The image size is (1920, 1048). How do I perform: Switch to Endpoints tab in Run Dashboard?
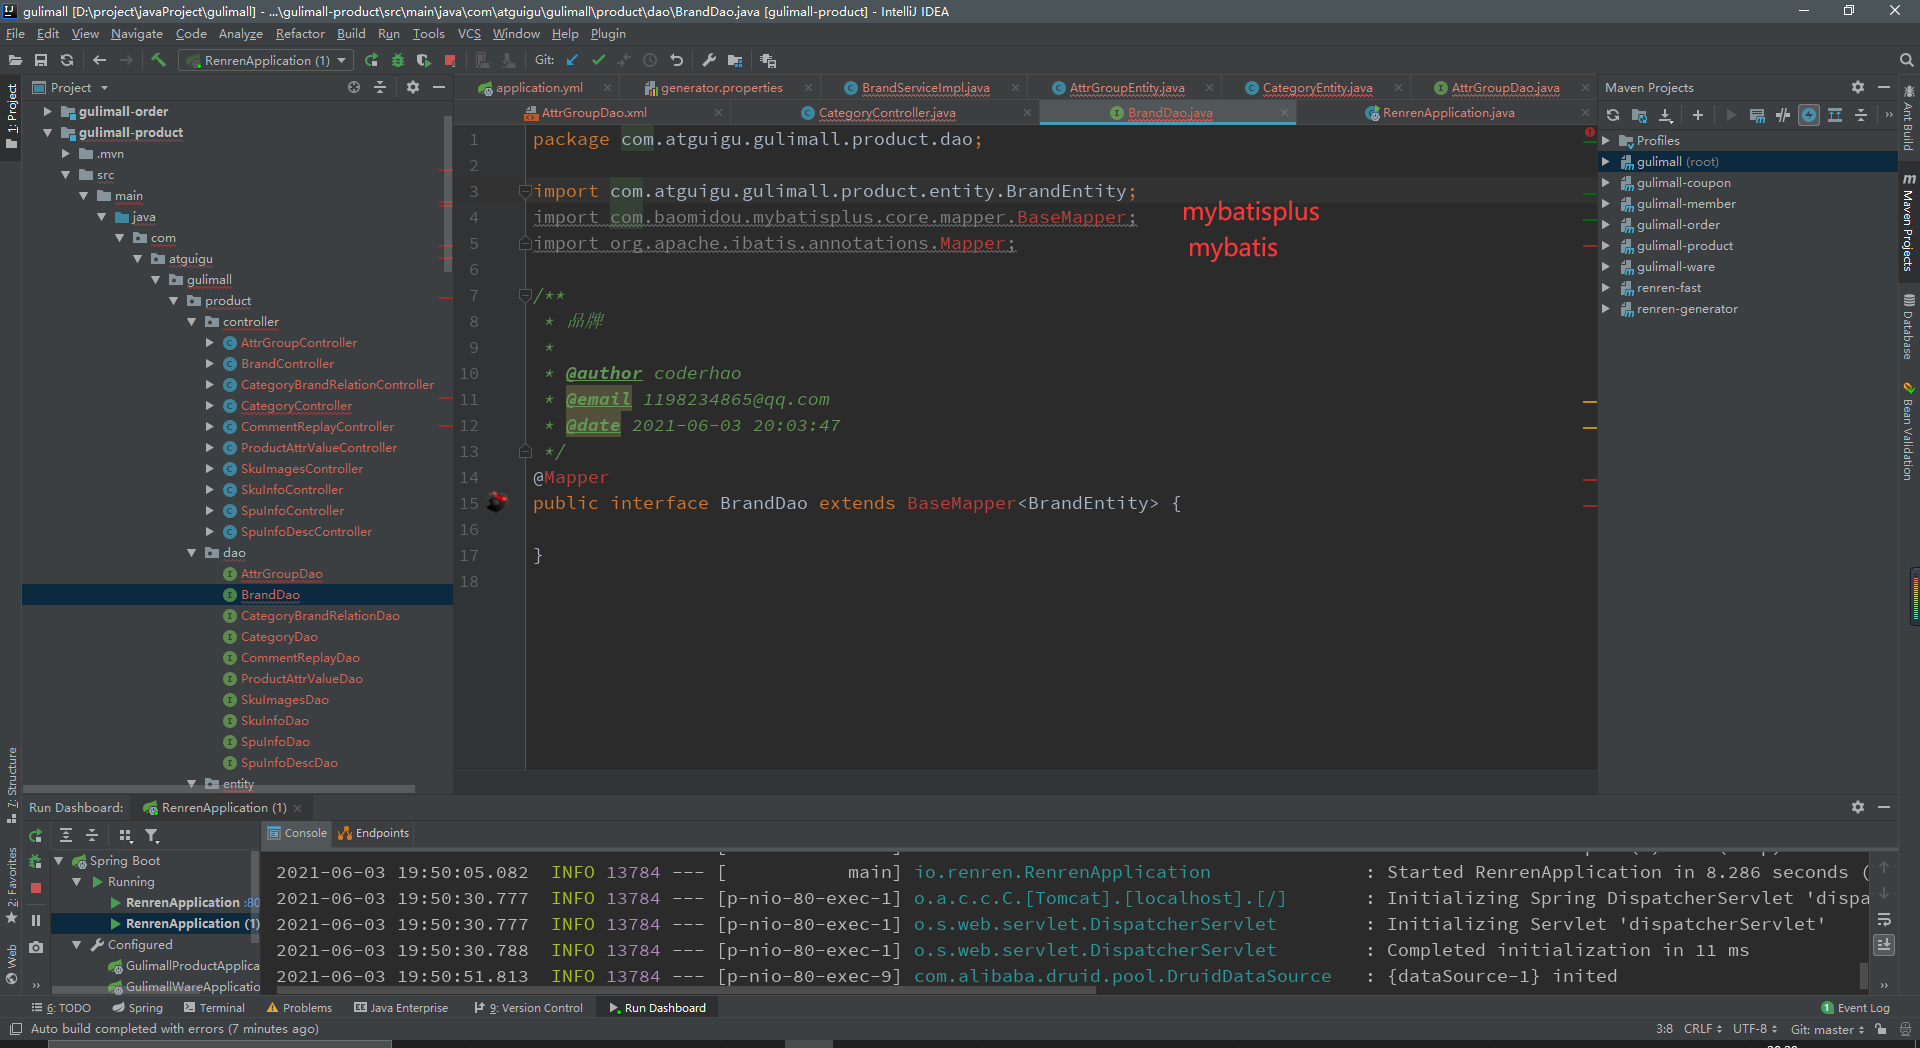[374, 833]
